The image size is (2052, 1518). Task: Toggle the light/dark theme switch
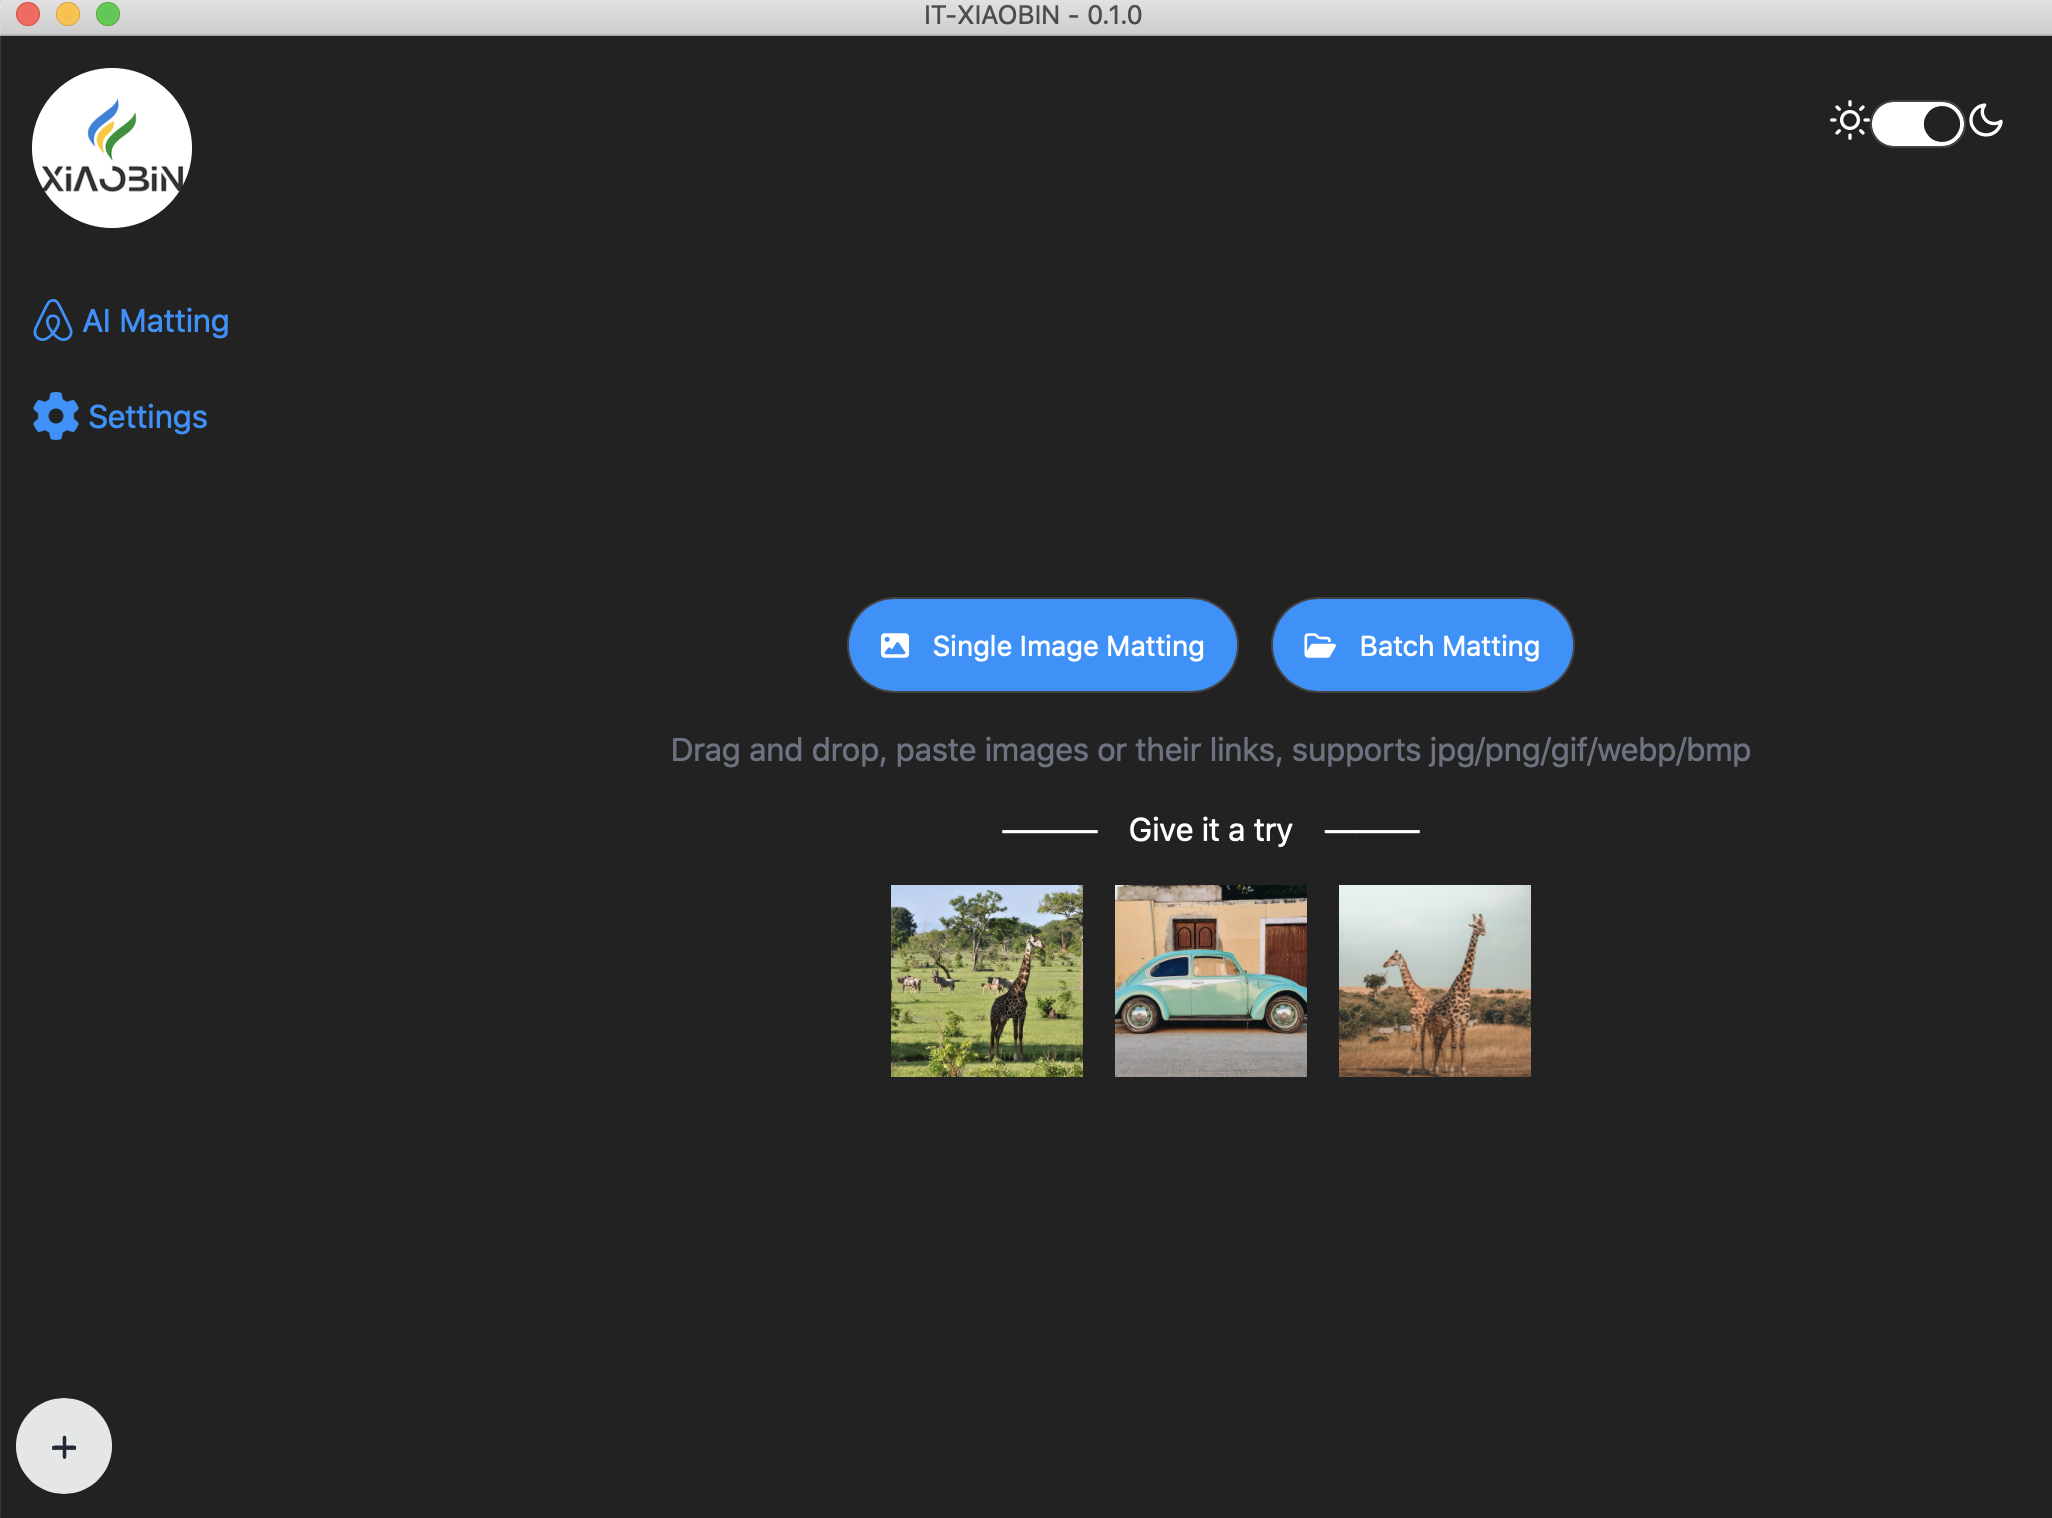coord(1916,124)
